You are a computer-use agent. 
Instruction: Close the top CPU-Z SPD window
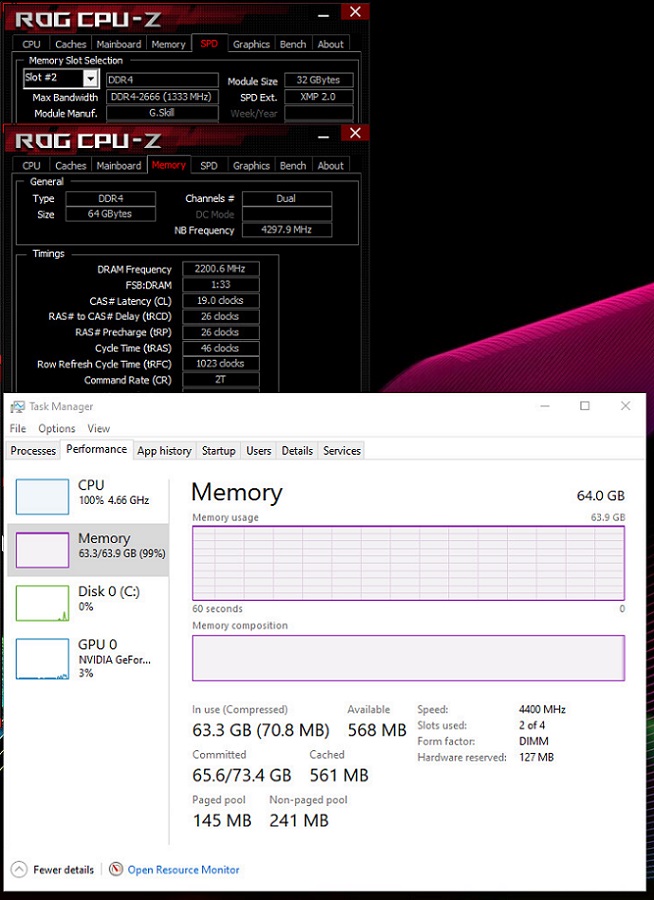coord(355,11)
